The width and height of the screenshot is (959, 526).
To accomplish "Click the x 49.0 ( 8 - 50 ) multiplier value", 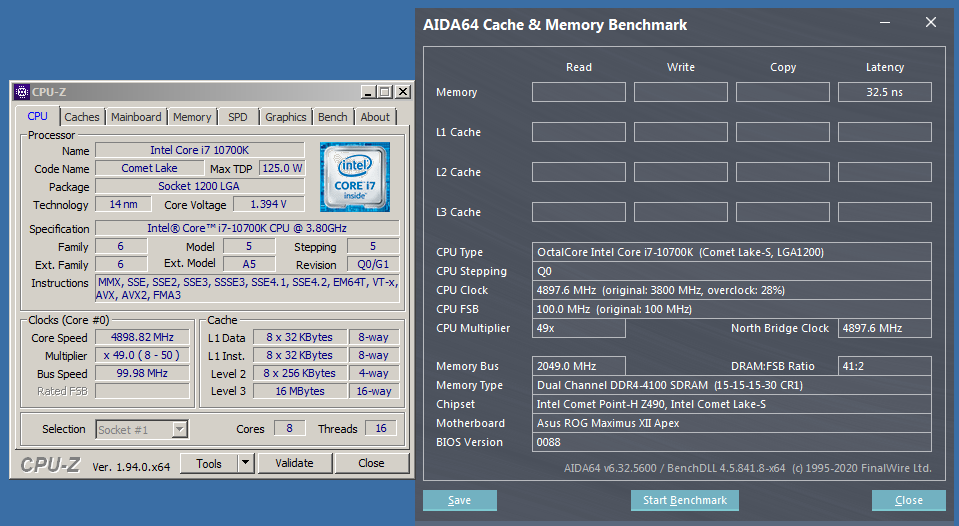I will click(142, 355).
